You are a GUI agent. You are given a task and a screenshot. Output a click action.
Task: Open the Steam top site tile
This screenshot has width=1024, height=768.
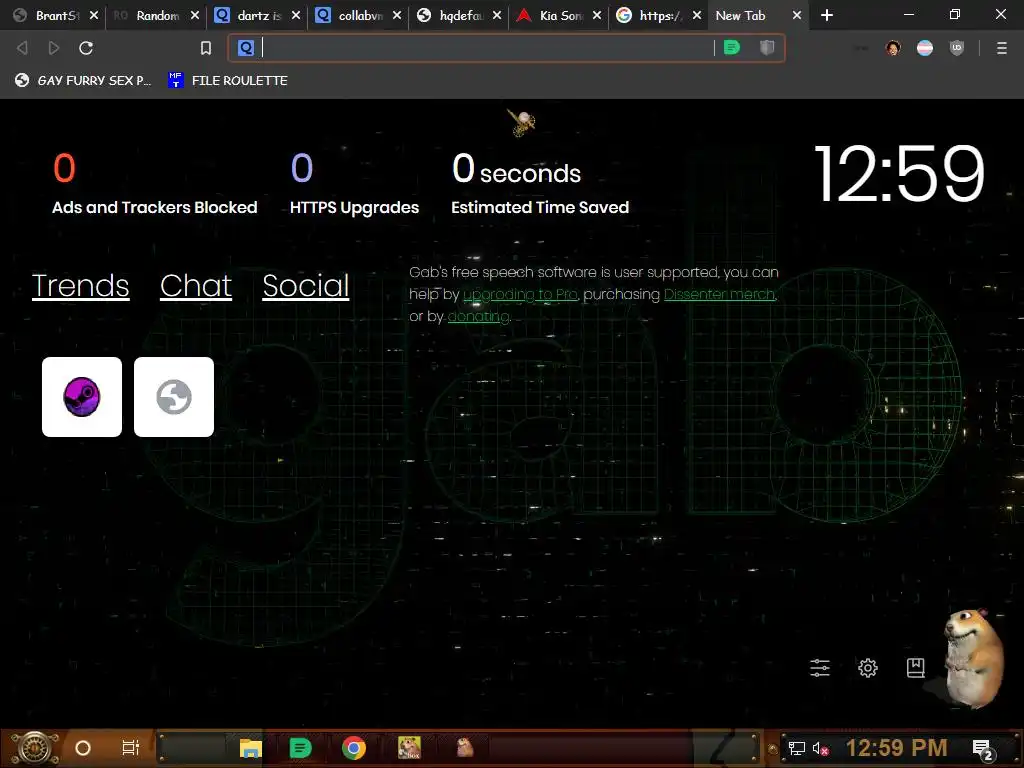point(82,396)
